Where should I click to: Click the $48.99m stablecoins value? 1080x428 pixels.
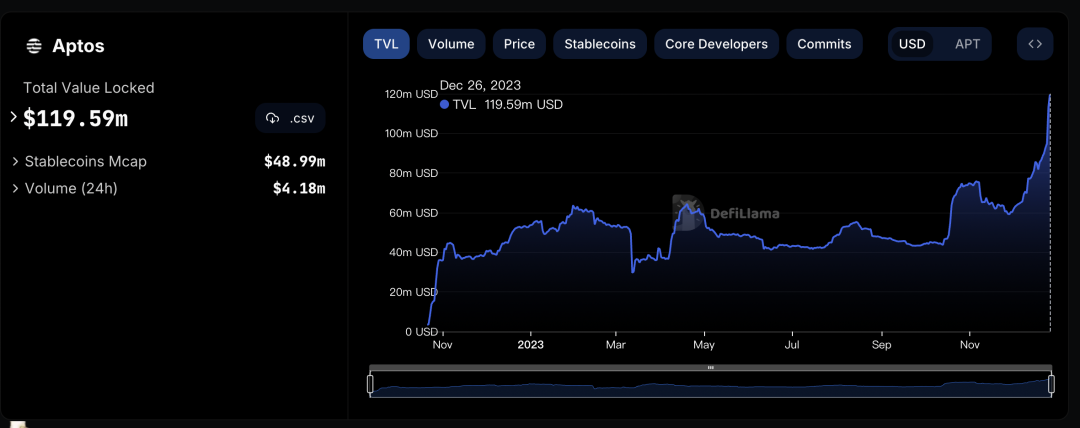[x=295, y=161]
